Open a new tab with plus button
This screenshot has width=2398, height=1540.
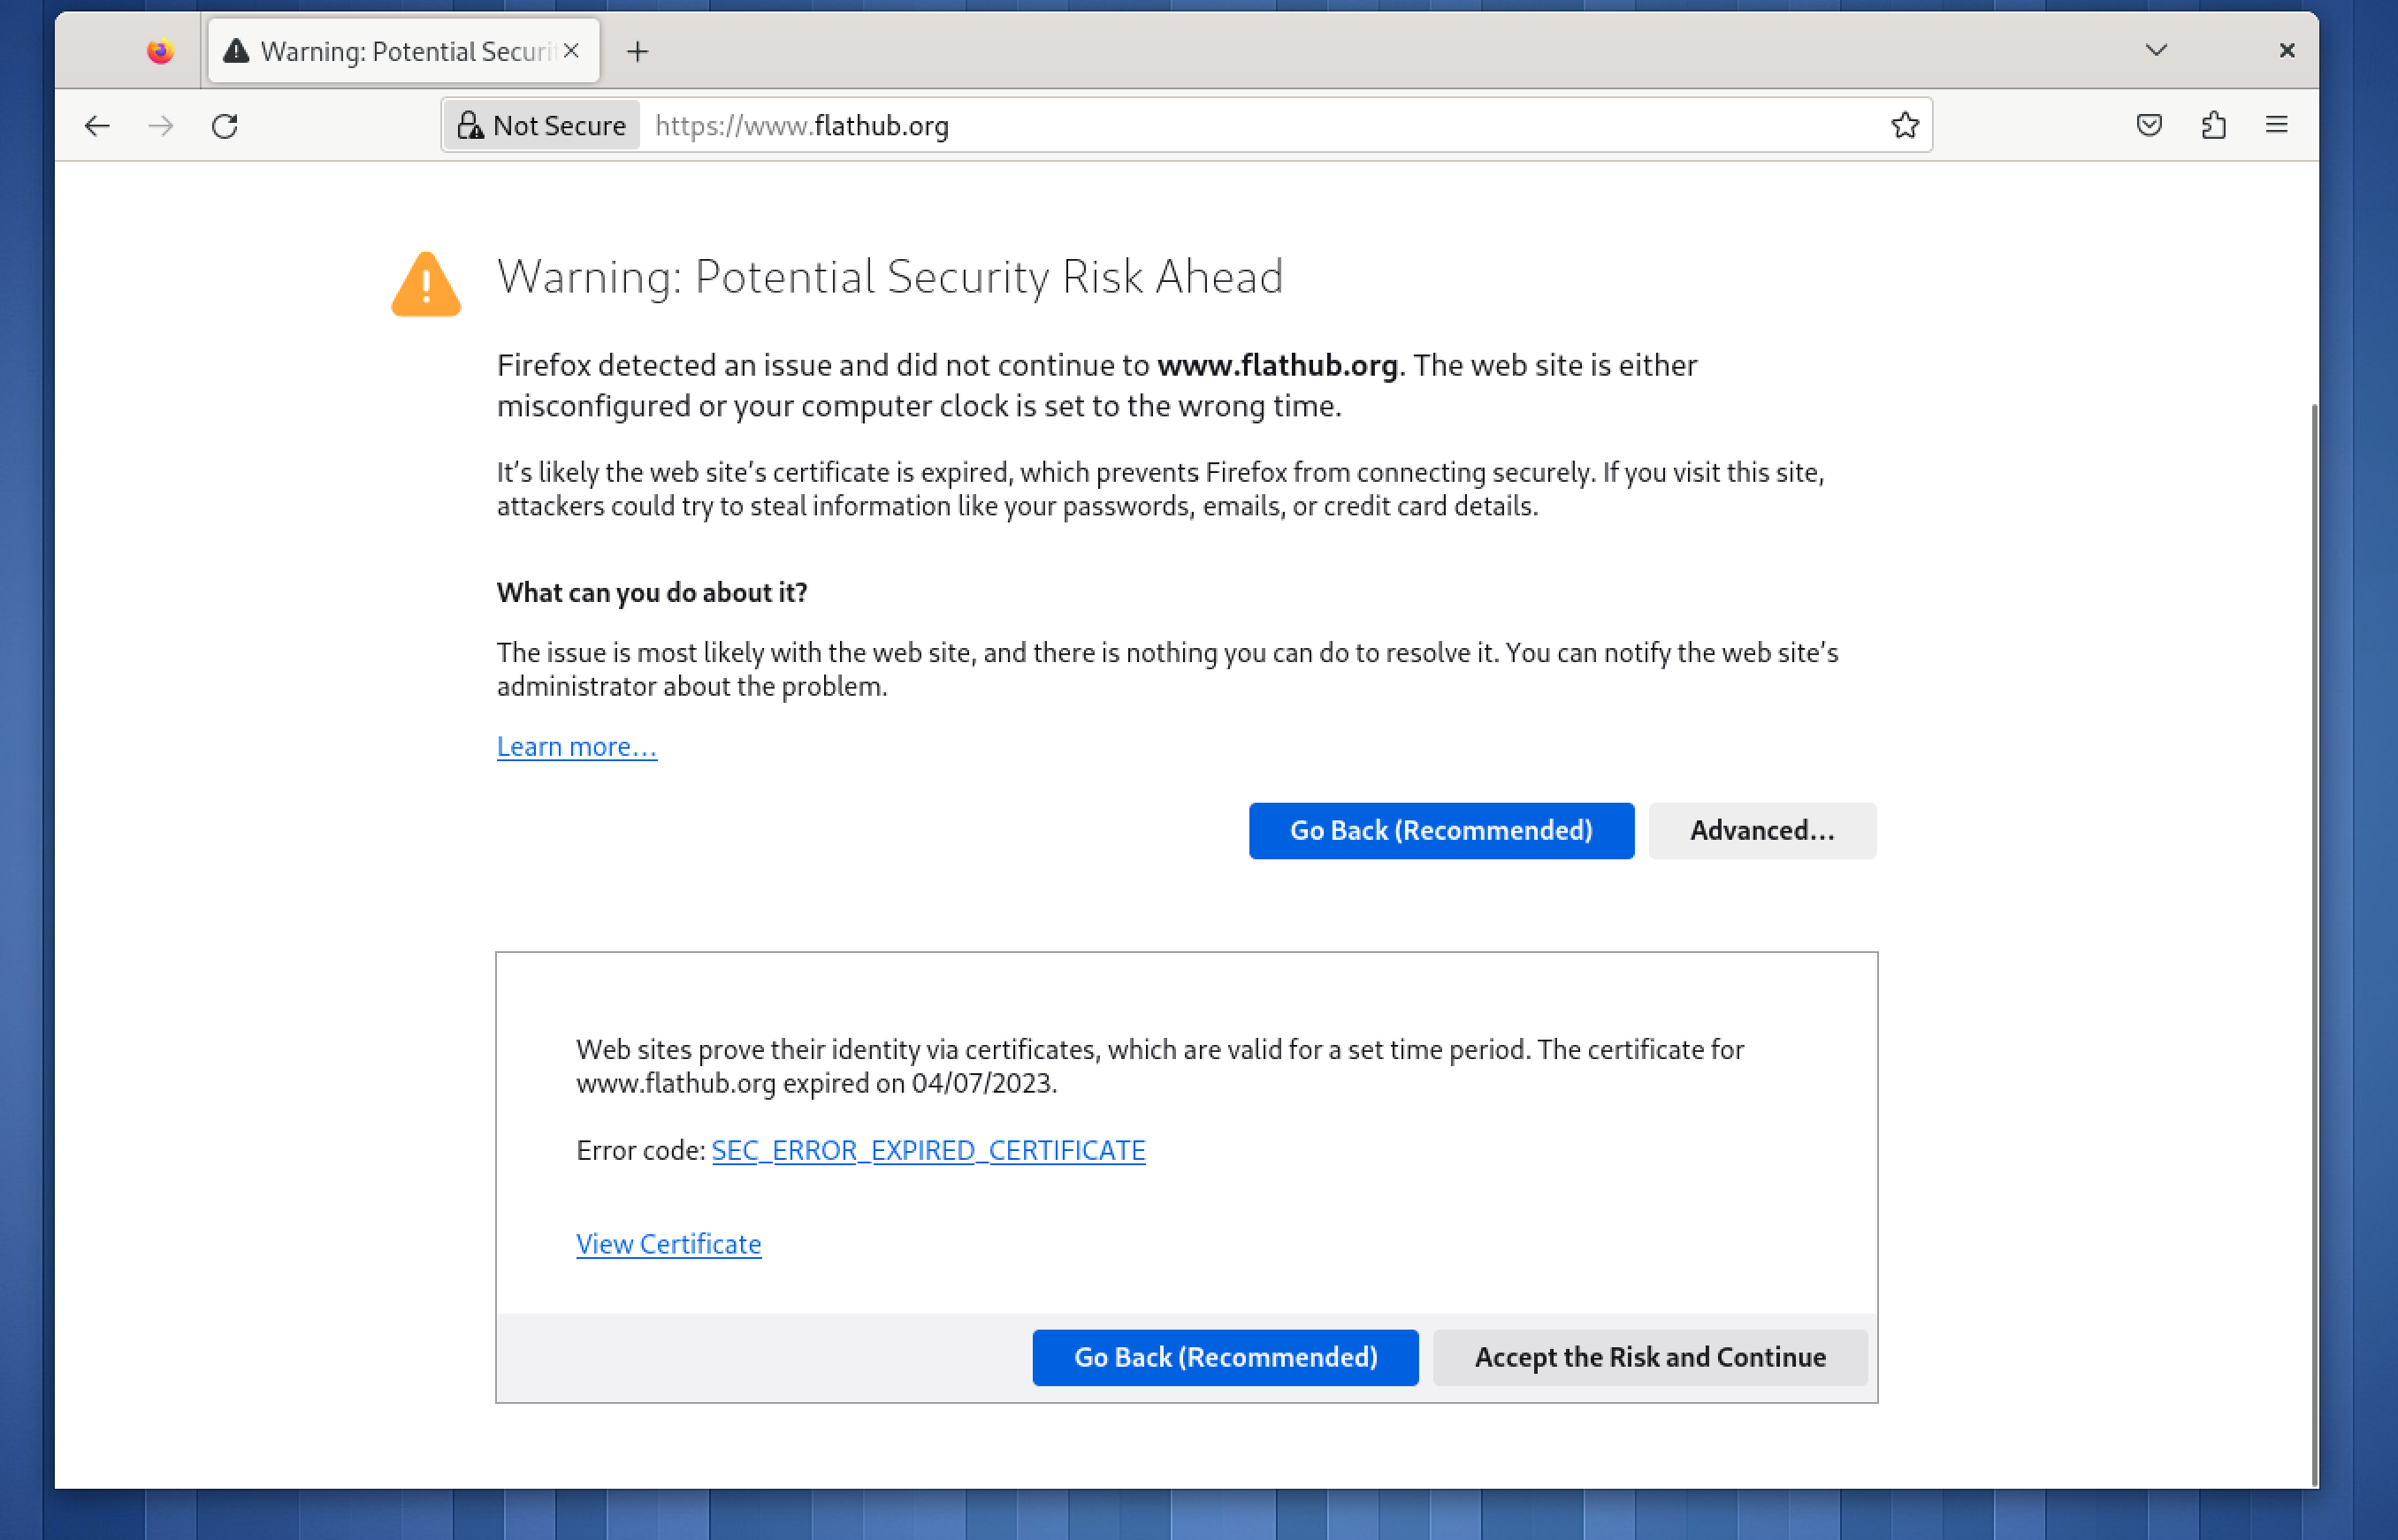(637, 51)
